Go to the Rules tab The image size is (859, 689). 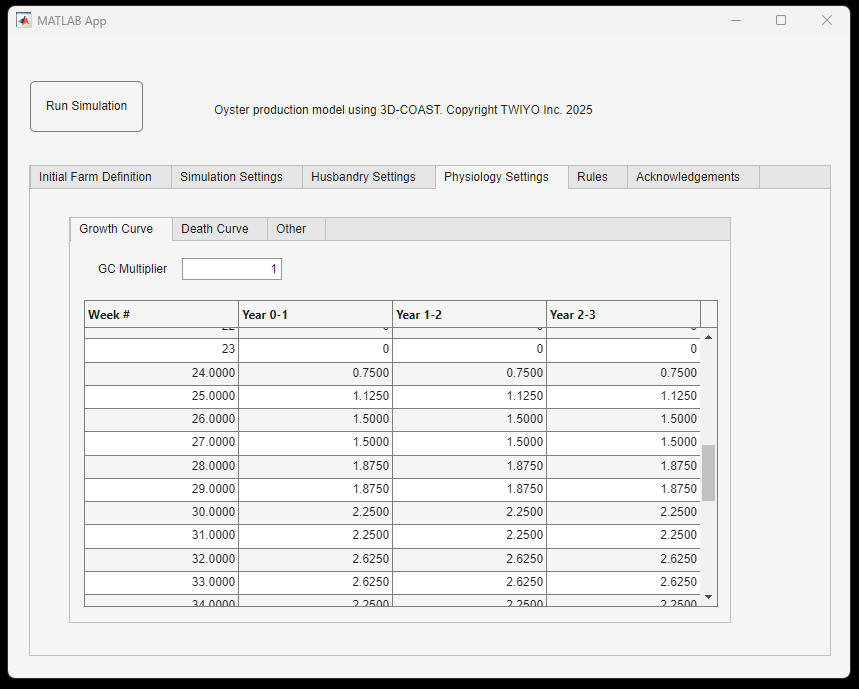pyautogui.click(x=592, y=177)
